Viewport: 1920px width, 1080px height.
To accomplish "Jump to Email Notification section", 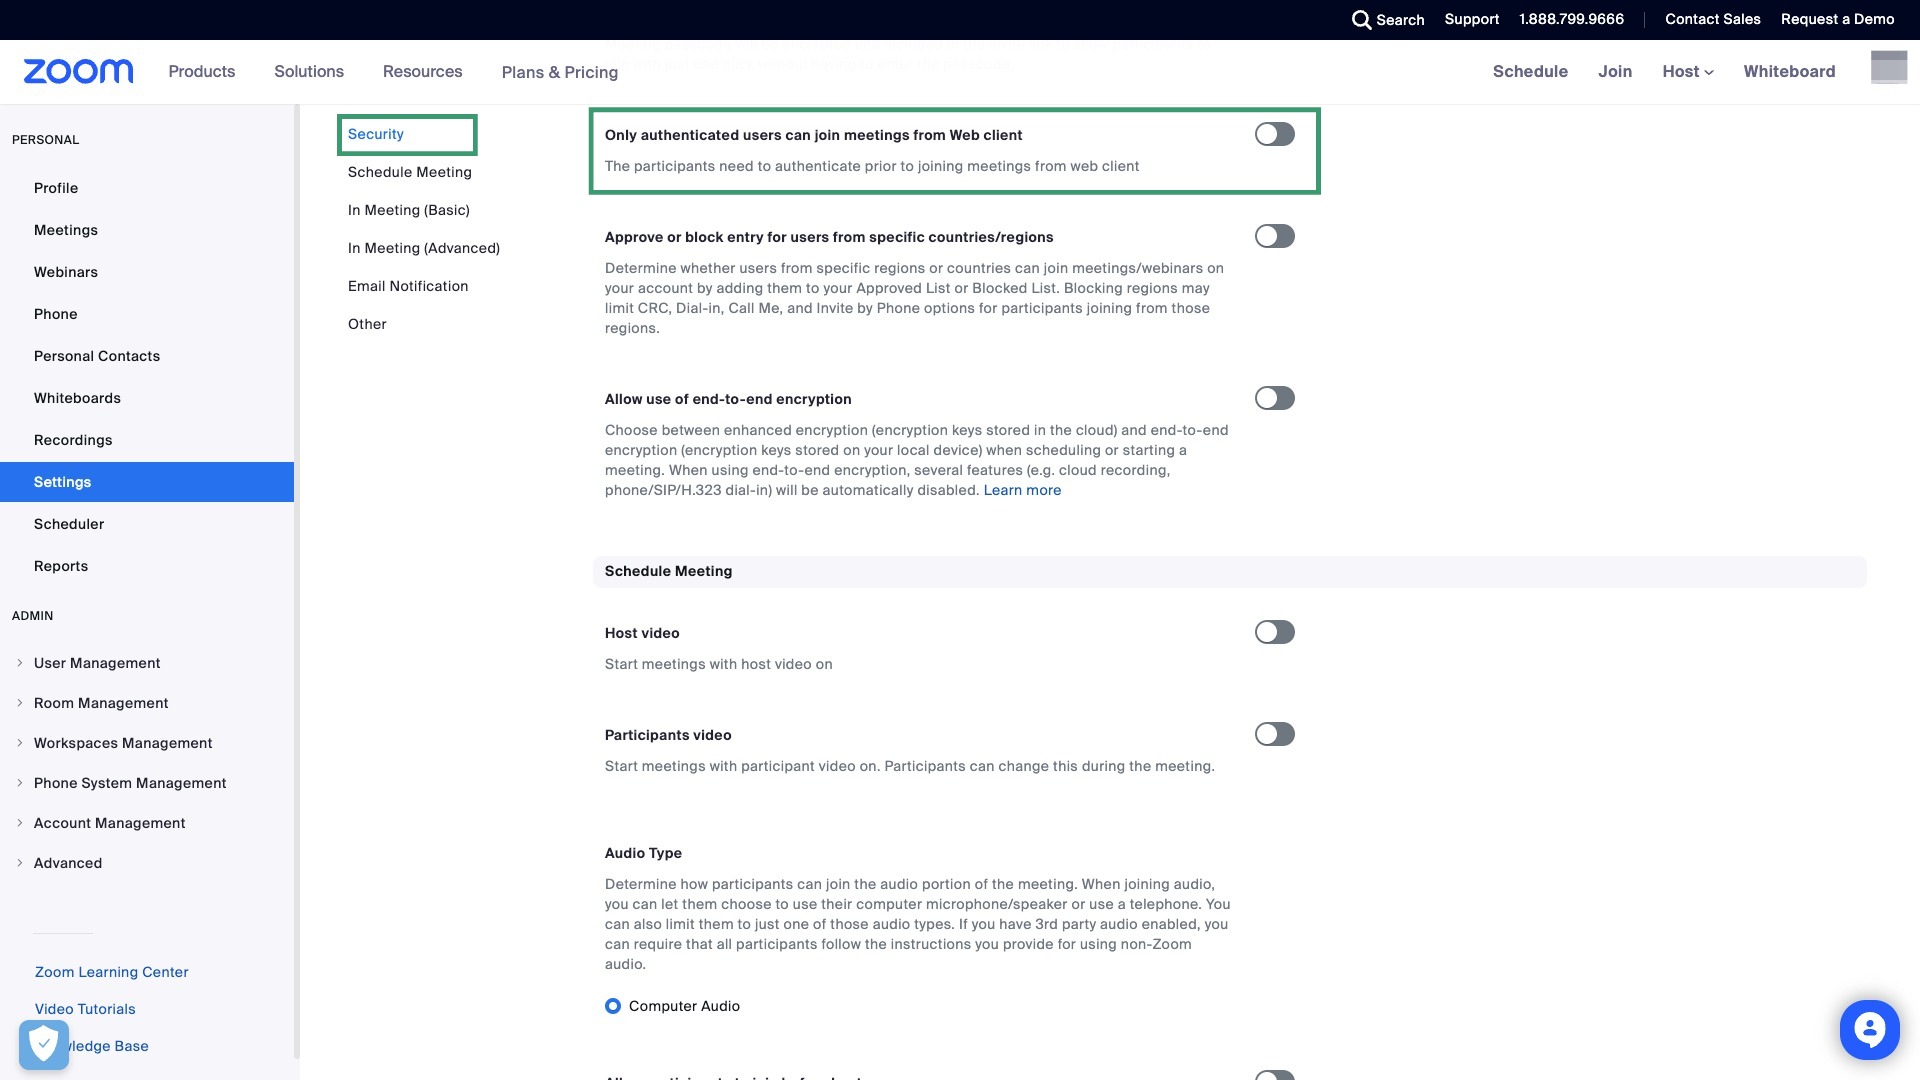I will point(408,286).
